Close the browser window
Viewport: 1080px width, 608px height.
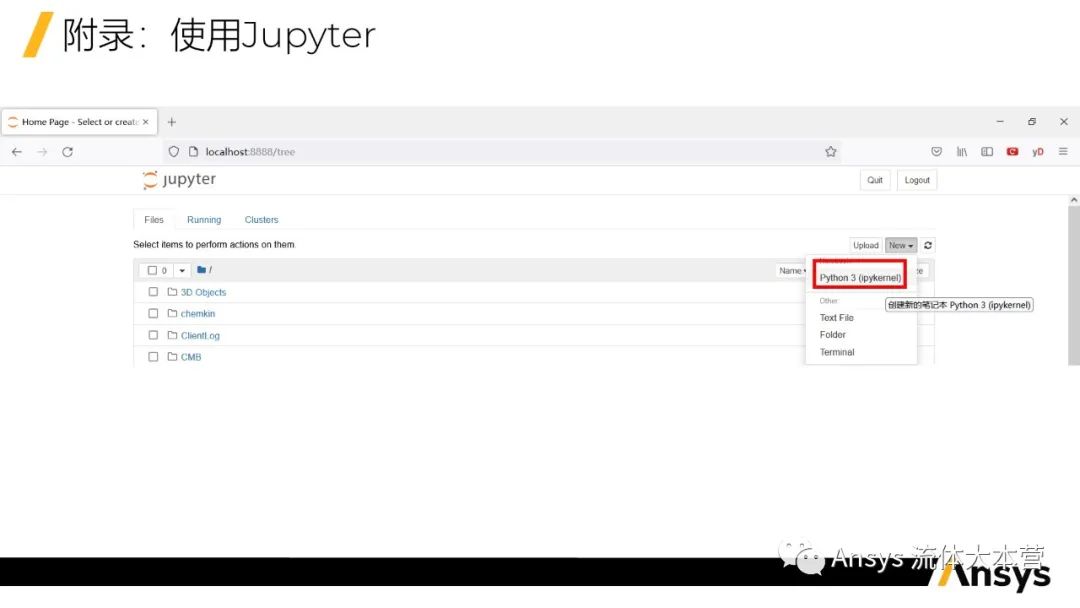[x=1063, y=121]
